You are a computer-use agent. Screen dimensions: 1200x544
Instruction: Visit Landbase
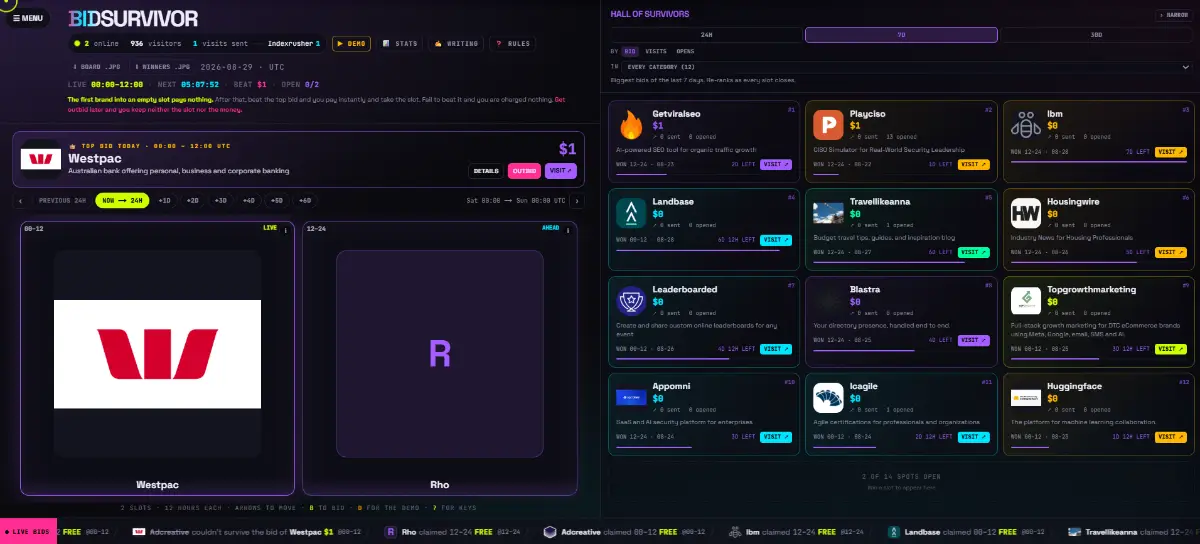click(776, 240)
